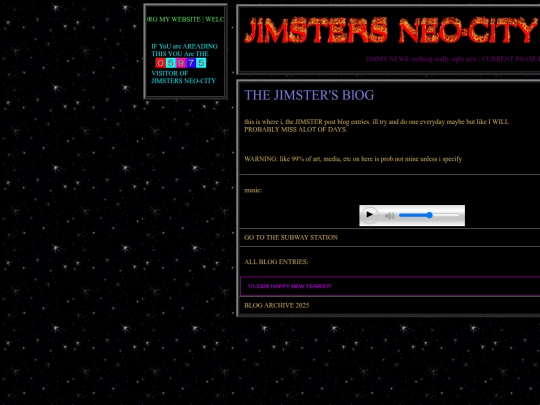Adjust the audio player volume slider
Screen dimensions: 540x405
[x=429, y=215]
